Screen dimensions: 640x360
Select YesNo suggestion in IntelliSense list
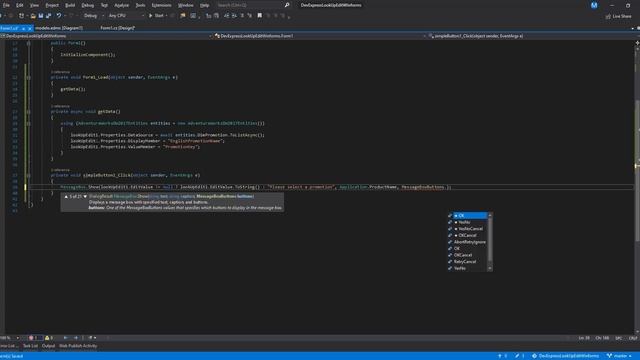point(468,222)
